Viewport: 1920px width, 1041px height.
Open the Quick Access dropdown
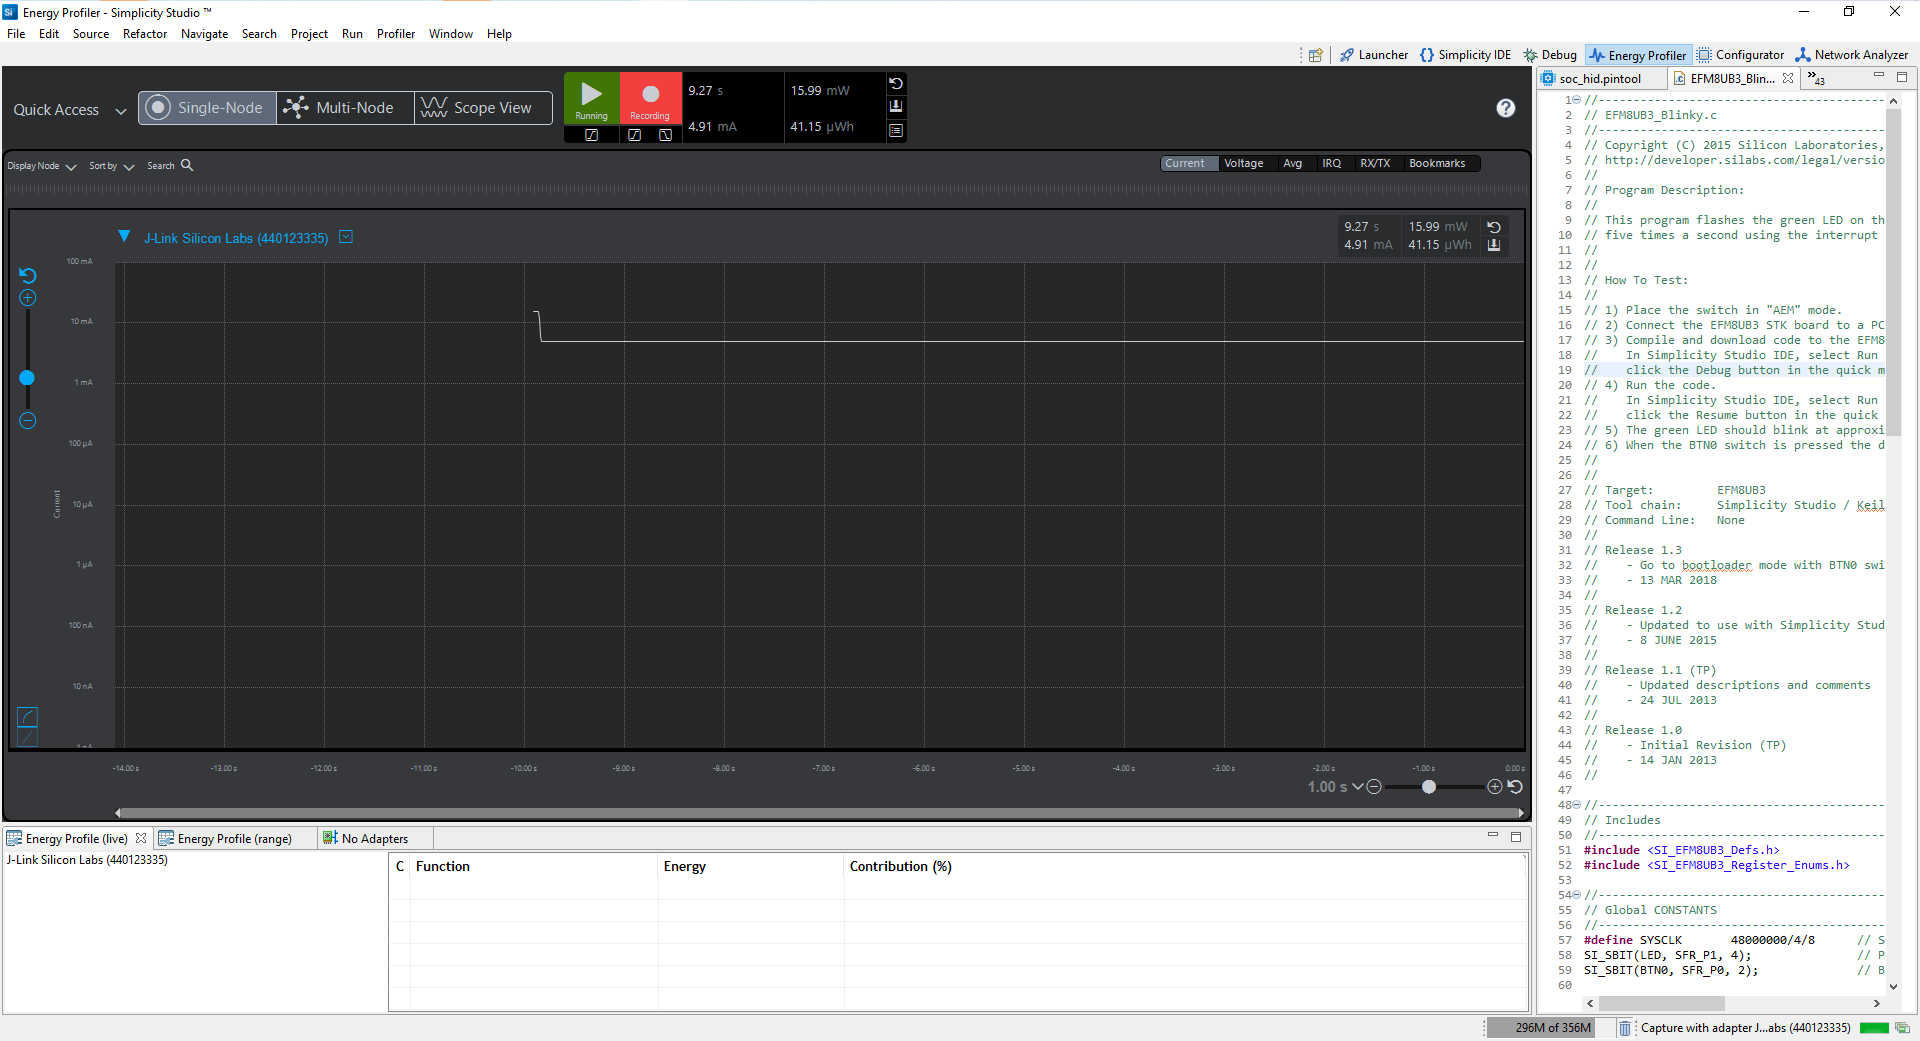click(x=68, y=109)
